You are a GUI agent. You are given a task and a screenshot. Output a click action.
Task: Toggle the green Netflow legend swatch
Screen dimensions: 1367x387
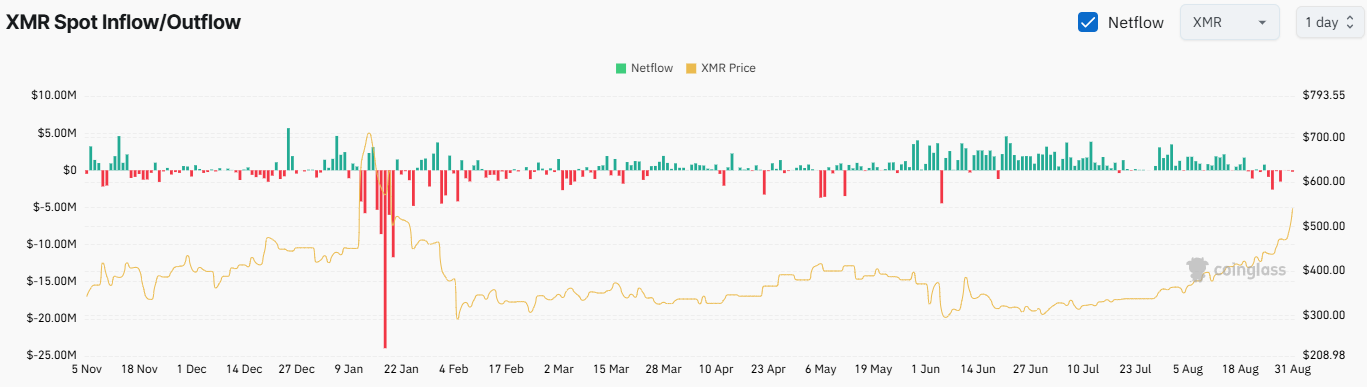click(621, 68)
